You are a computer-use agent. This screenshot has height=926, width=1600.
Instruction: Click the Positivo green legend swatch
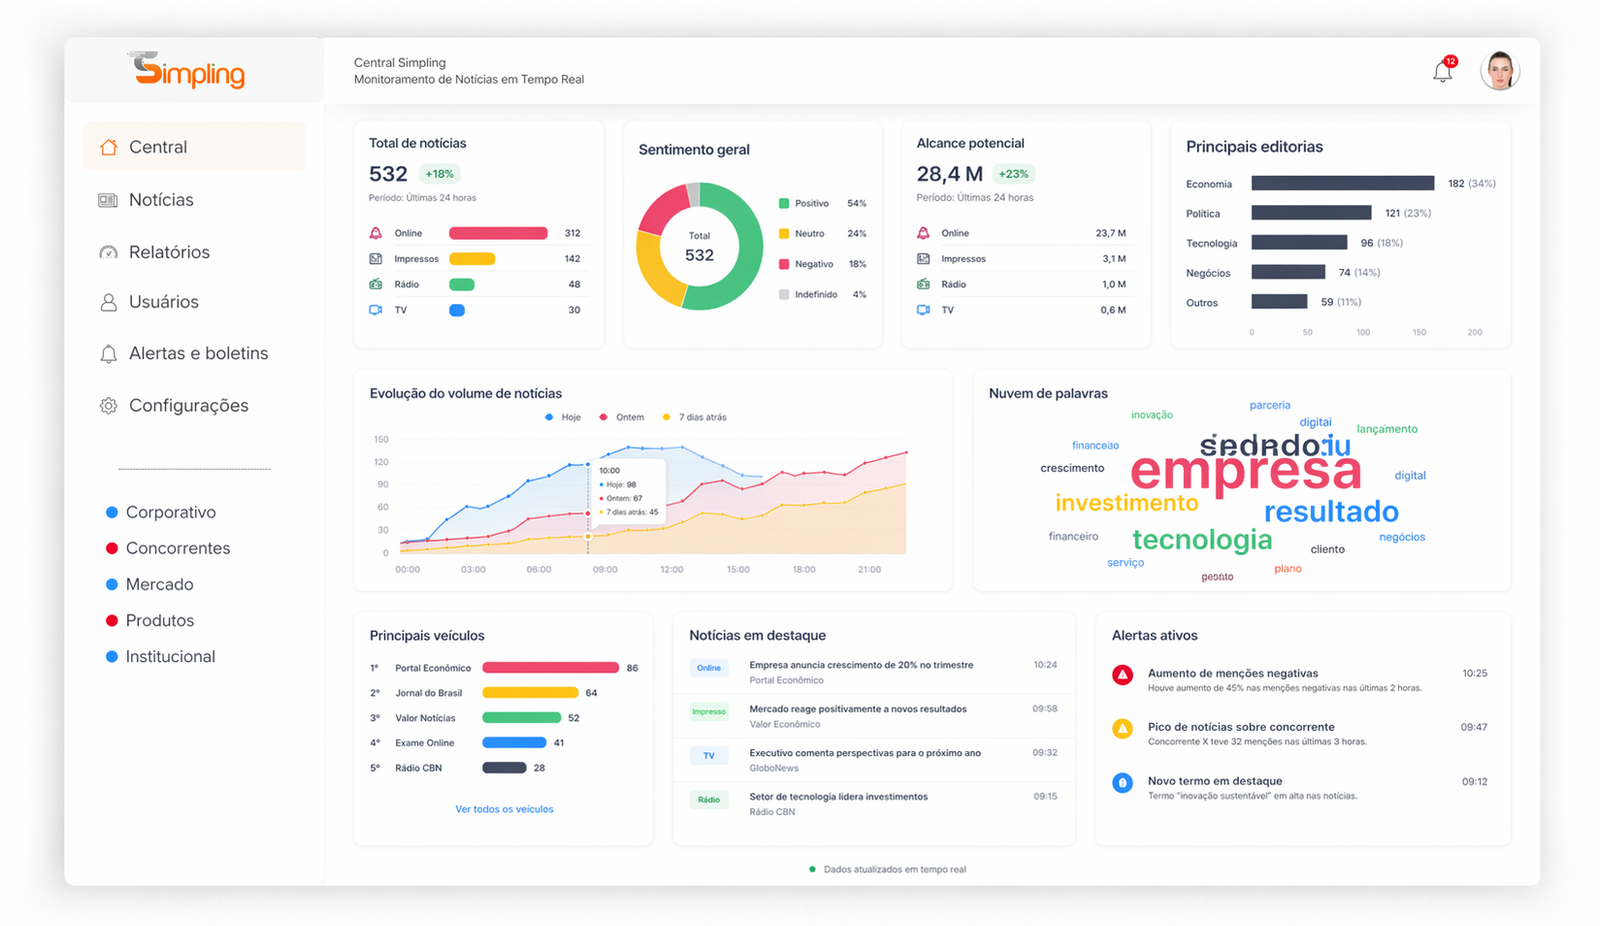tap(784, 203)
